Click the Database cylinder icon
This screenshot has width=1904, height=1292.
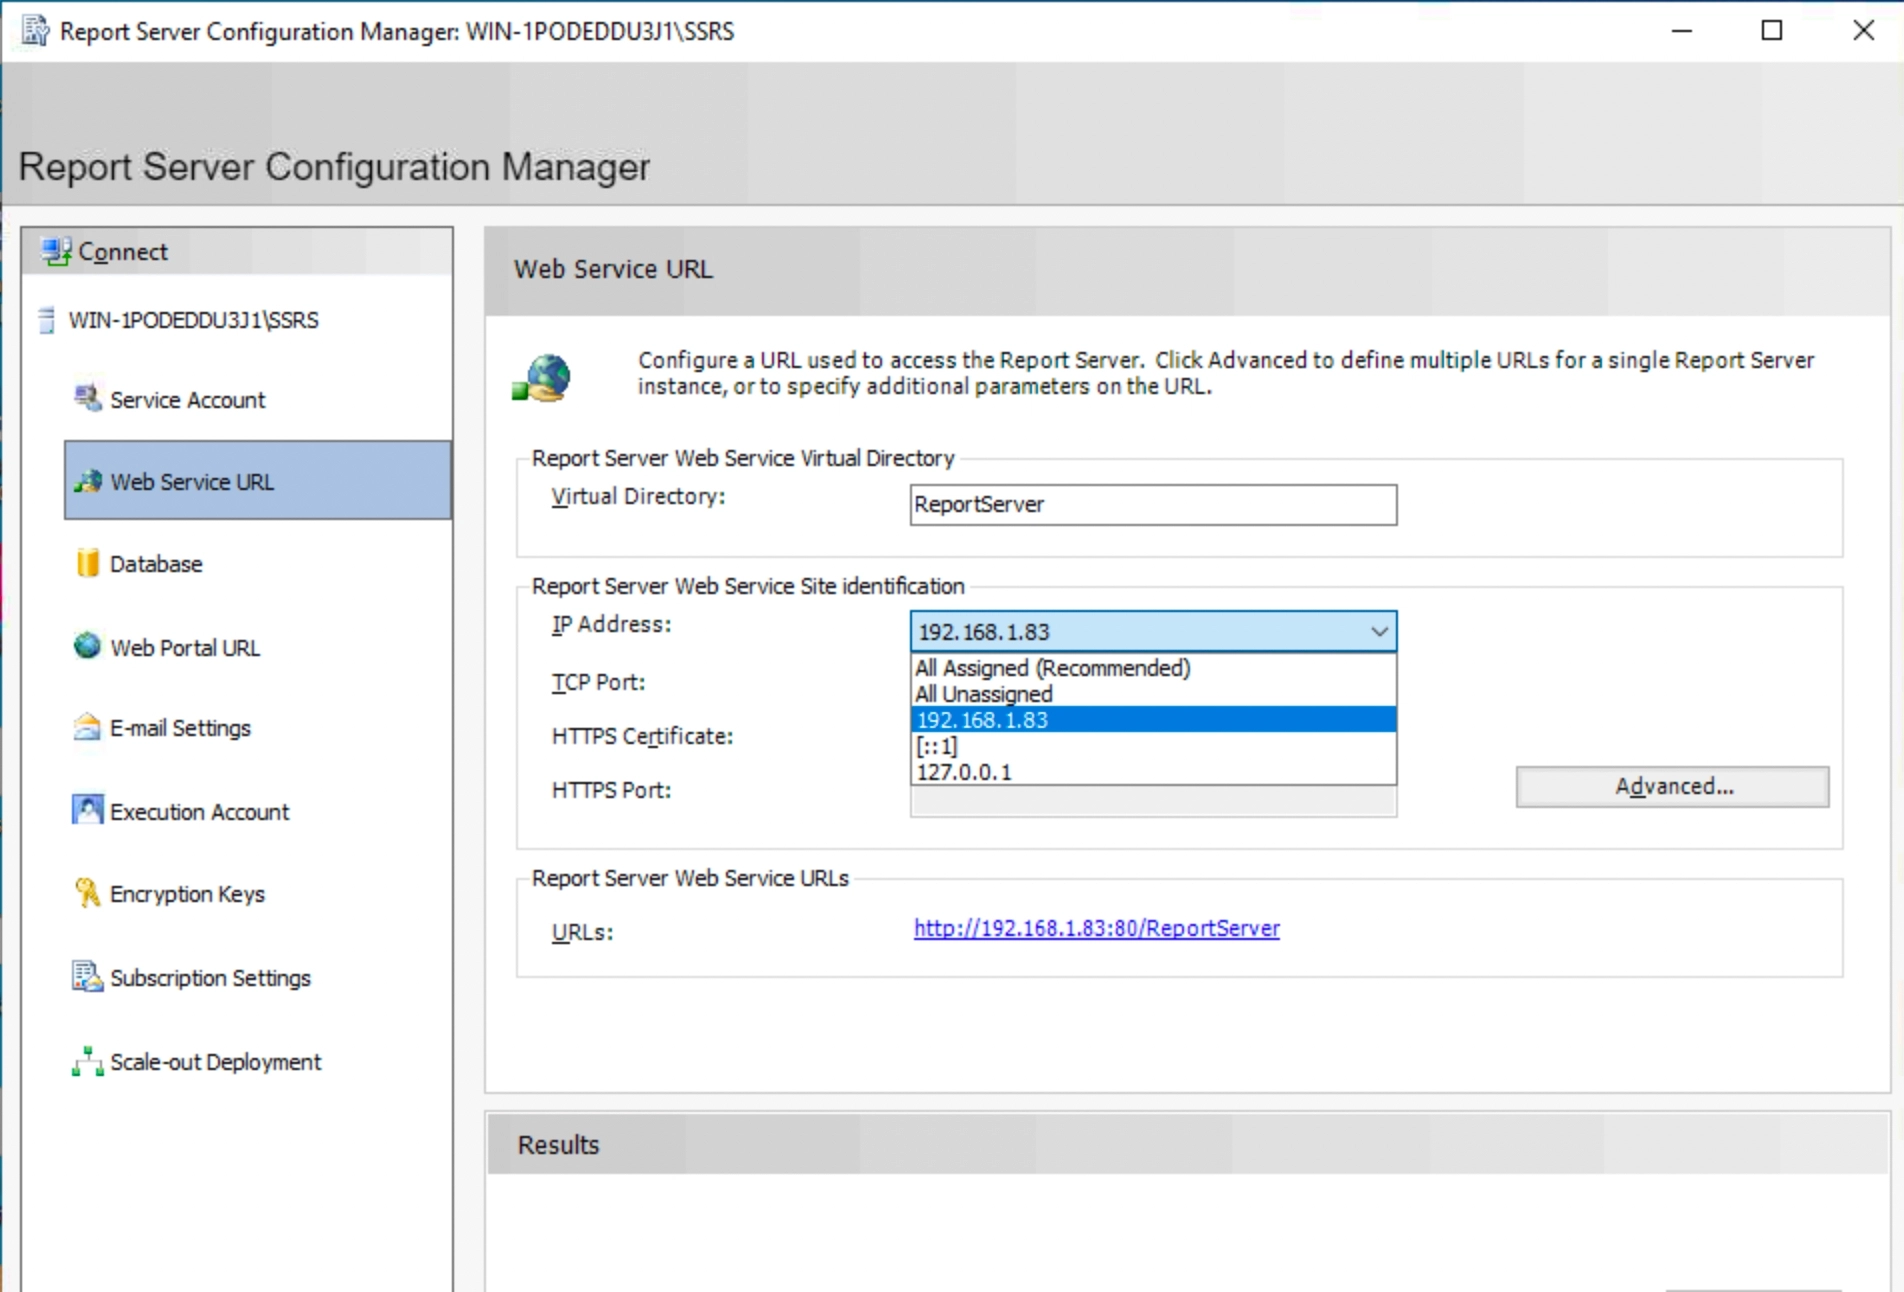coord(87,563)
